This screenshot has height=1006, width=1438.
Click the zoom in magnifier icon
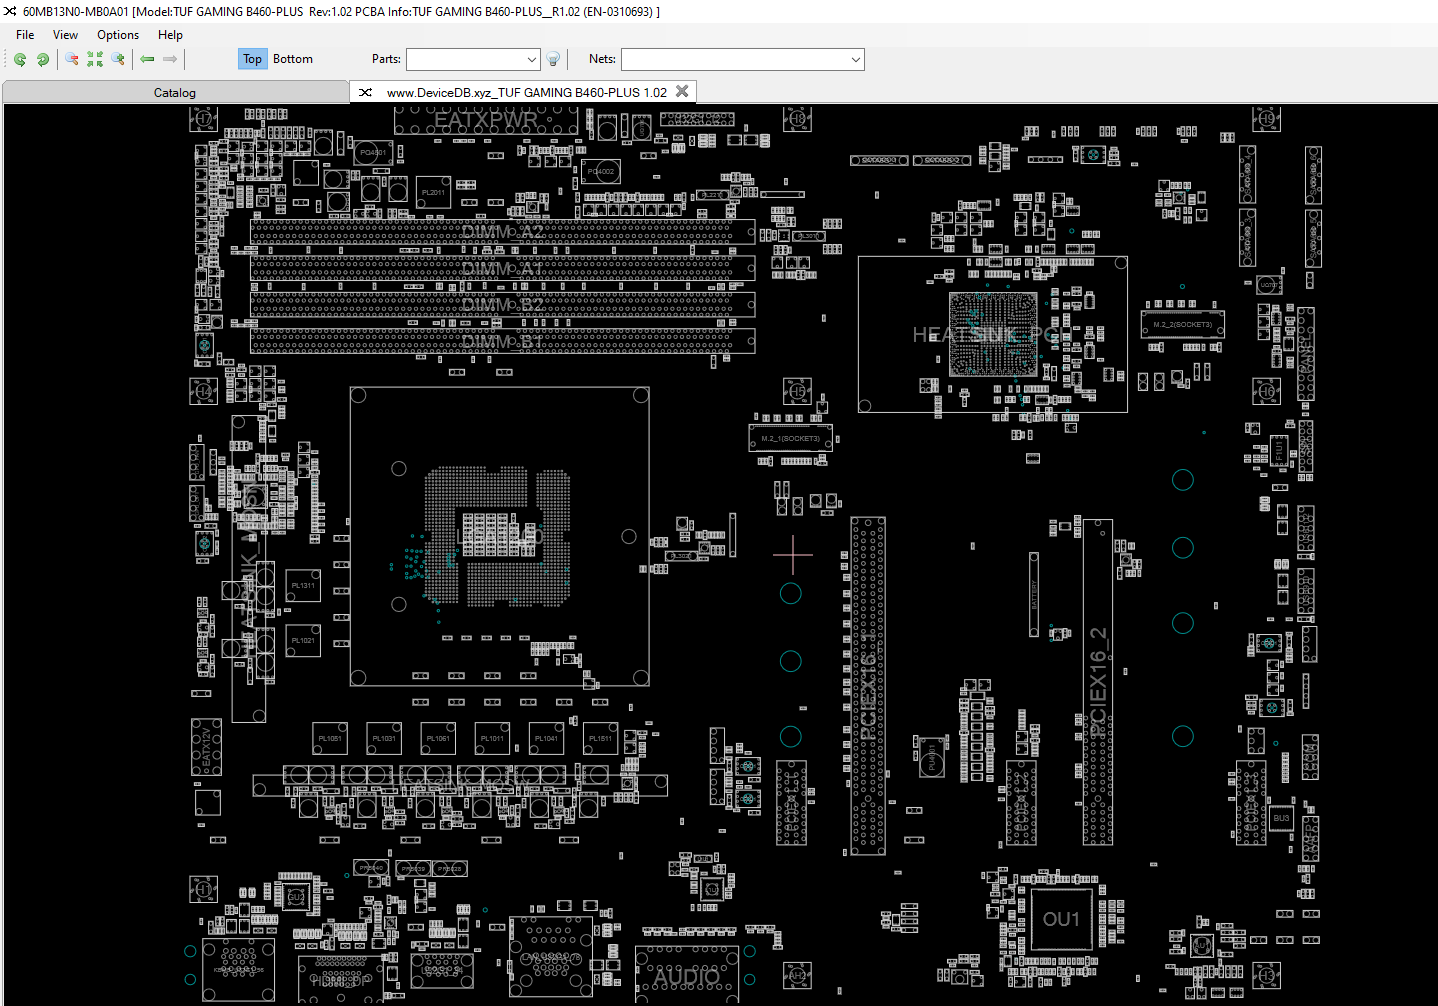click(118, 59)
